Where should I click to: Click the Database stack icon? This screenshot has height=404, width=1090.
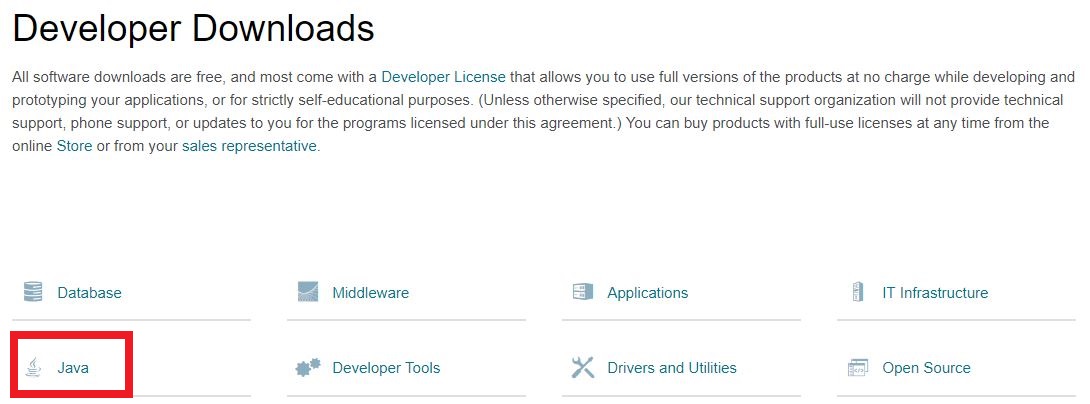click(33, 292)
